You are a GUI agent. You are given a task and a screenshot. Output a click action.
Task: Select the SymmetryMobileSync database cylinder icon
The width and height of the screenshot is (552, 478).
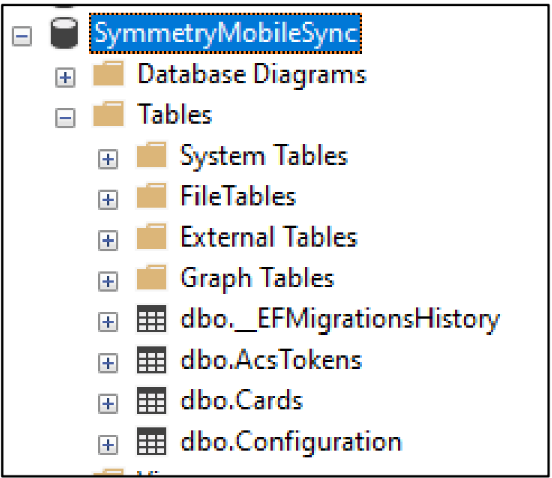(64, 33)
